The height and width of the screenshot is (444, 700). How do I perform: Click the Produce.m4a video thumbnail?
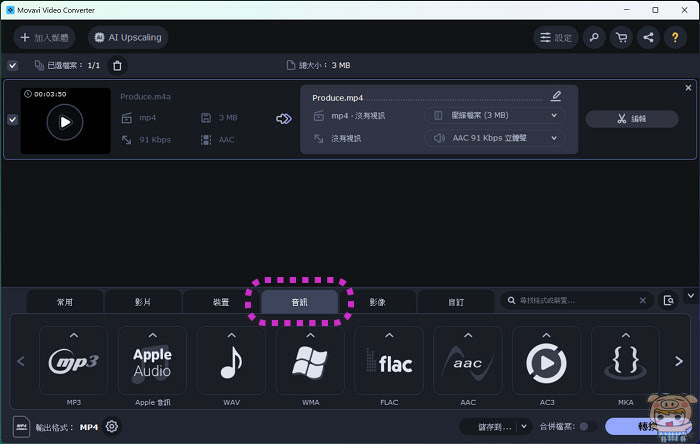click(66, 121)
